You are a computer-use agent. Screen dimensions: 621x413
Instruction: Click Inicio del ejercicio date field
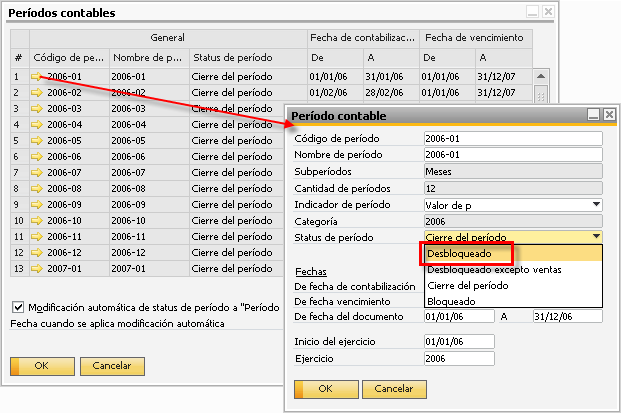pos(459,341)
